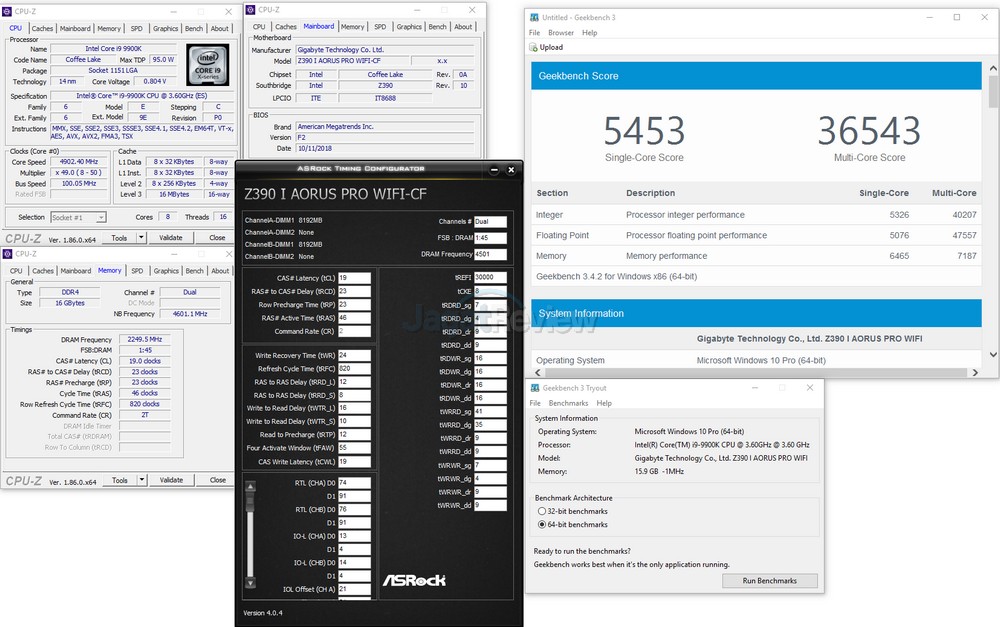The image size is (1000, 627).
Task: Click the ASRock logo in Timing Configurator
Action: click(414, 580)
